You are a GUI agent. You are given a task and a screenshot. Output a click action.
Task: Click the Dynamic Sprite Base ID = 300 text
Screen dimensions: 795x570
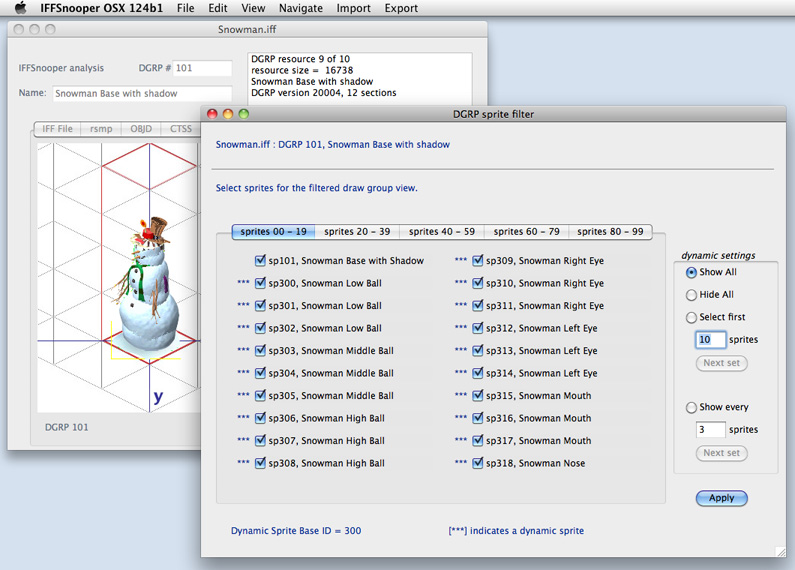(x=296, y=531)
